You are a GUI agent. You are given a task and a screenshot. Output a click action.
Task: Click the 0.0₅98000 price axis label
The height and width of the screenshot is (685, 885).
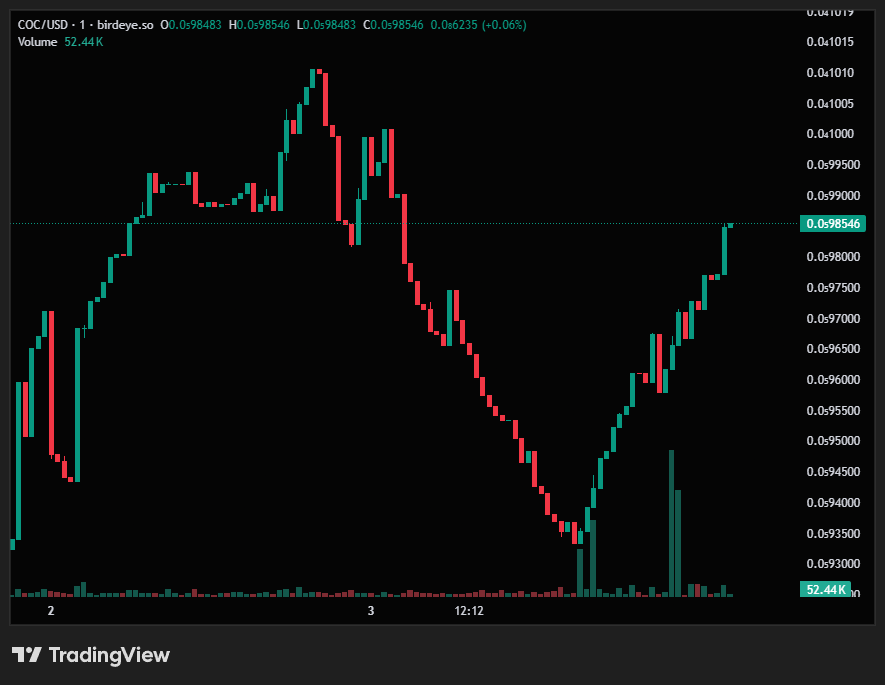(x=833, y=257)
